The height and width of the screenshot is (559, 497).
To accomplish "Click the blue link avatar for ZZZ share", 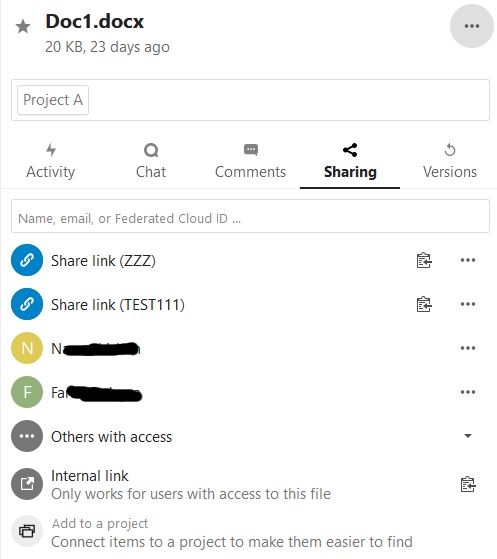I will point(27,260).
